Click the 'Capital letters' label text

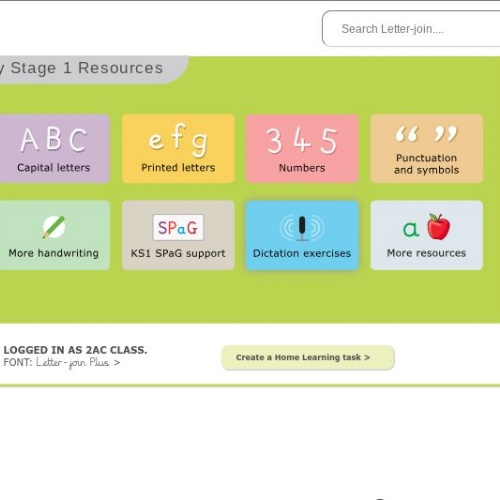pyautogui.click(x=54, y=168)
